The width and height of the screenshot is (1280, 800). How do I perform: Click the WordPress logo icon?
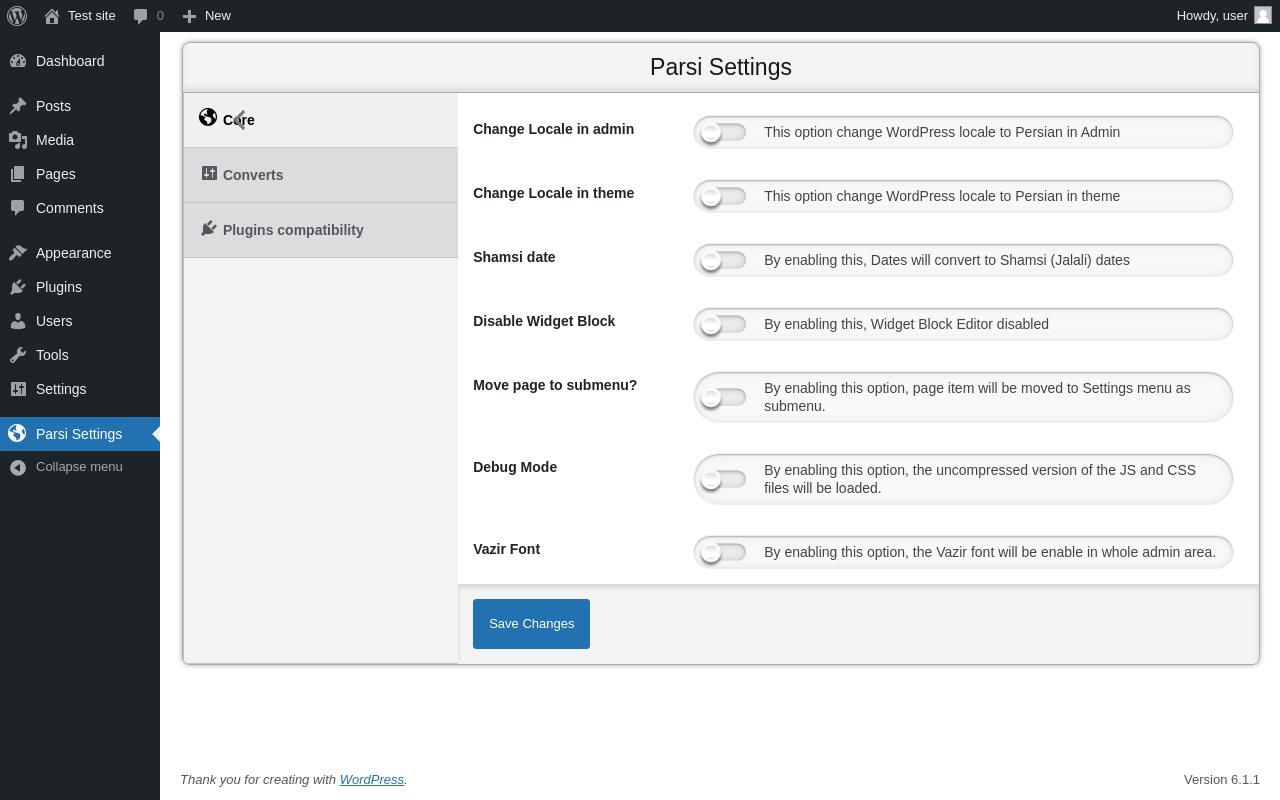pyautogui.click(x=17, y=16)
